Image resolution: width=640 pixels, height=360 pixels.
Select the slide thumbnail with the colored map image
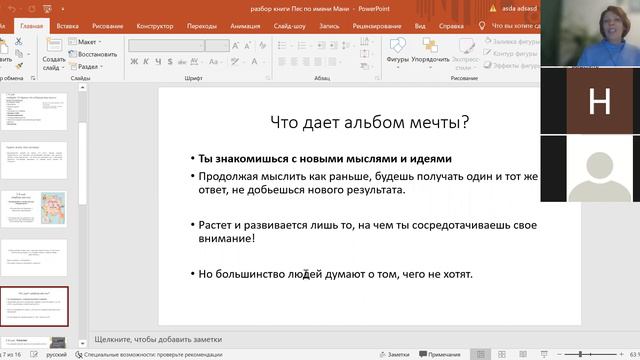tap(34, 209)
